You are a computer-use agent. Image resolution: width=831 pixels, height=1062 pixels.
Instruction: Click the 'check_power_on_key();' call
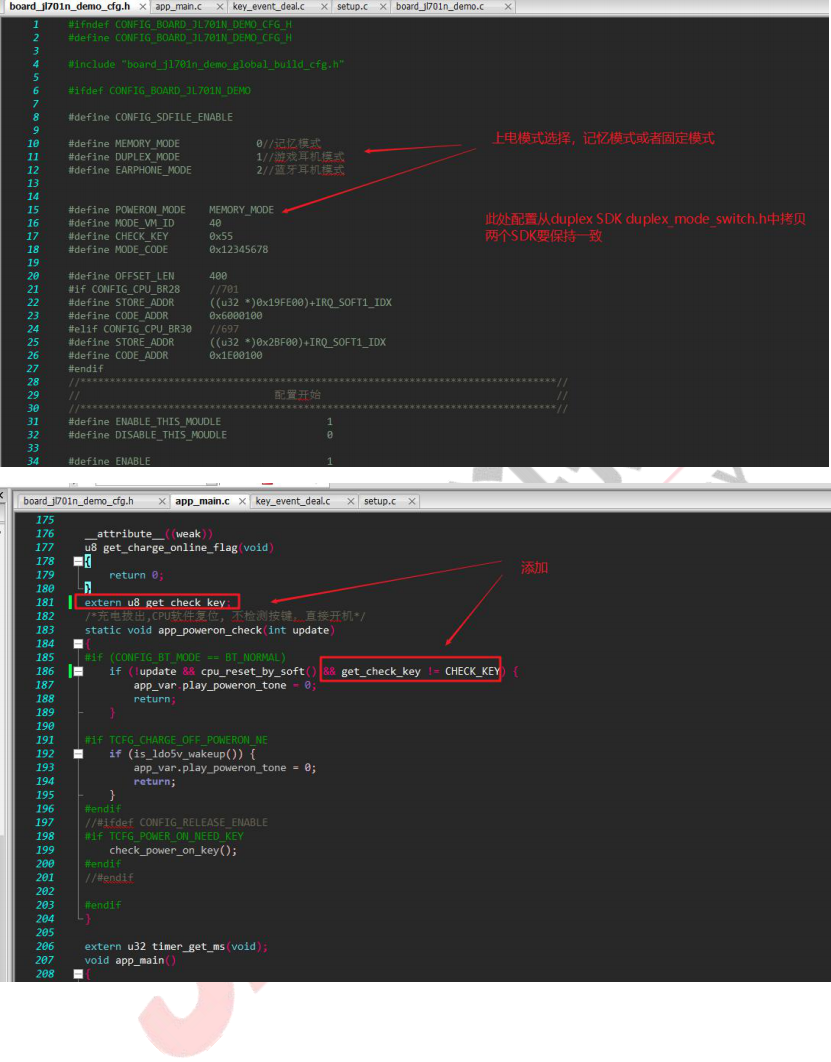point(173,850)
